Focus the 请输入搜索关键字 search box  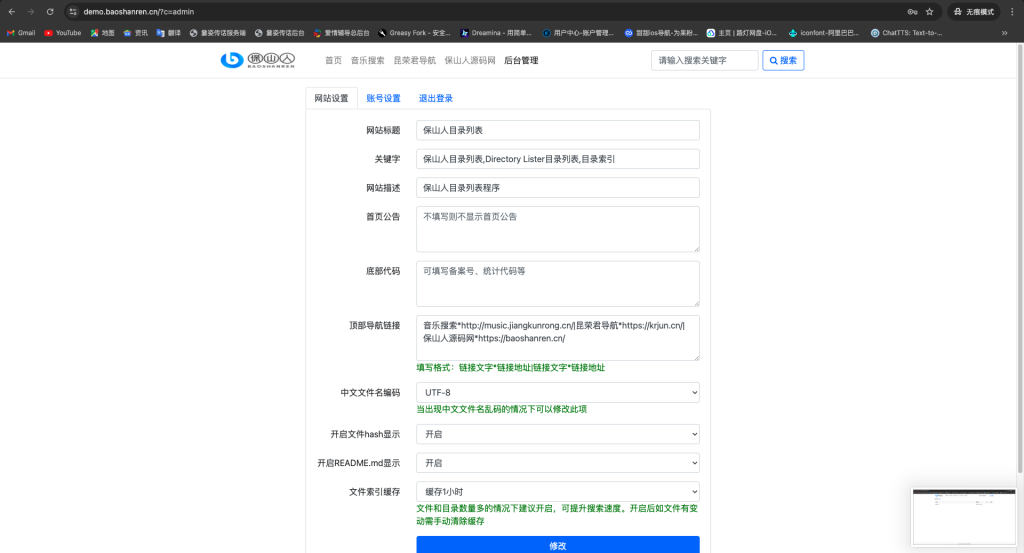click(x=705, y=60)
